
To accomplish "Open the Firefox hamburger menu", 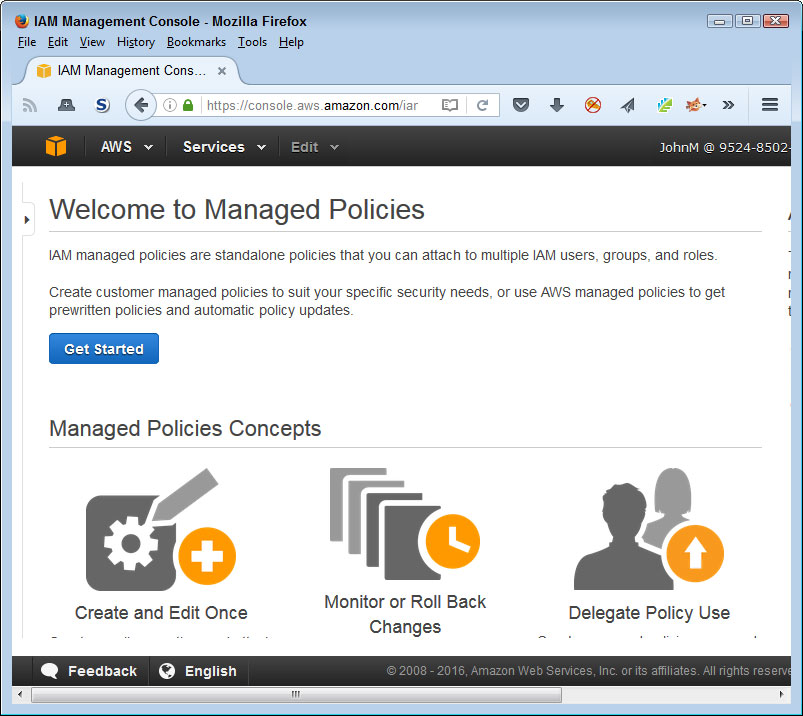I will click(x=770, y=105).
